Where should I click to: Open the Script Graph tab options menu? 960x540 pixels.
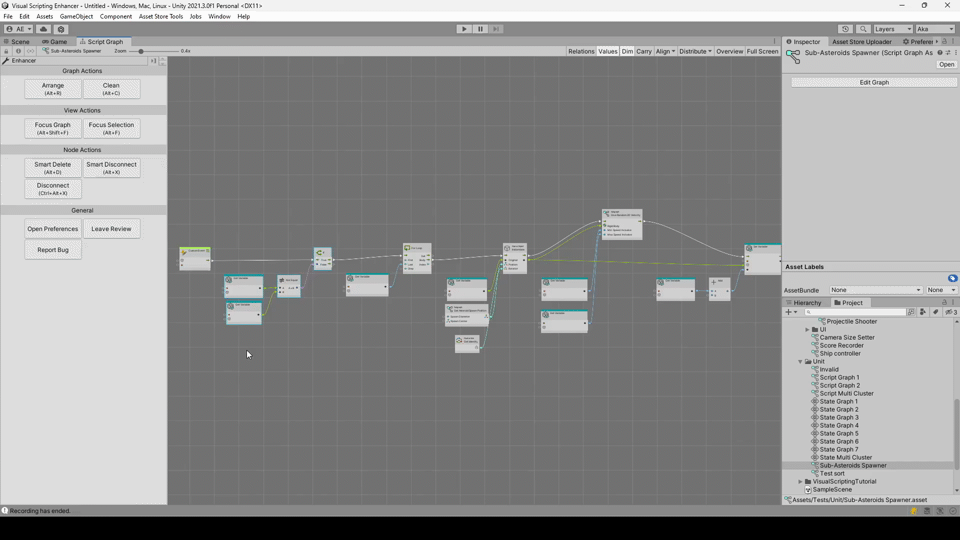coord(774,42)
